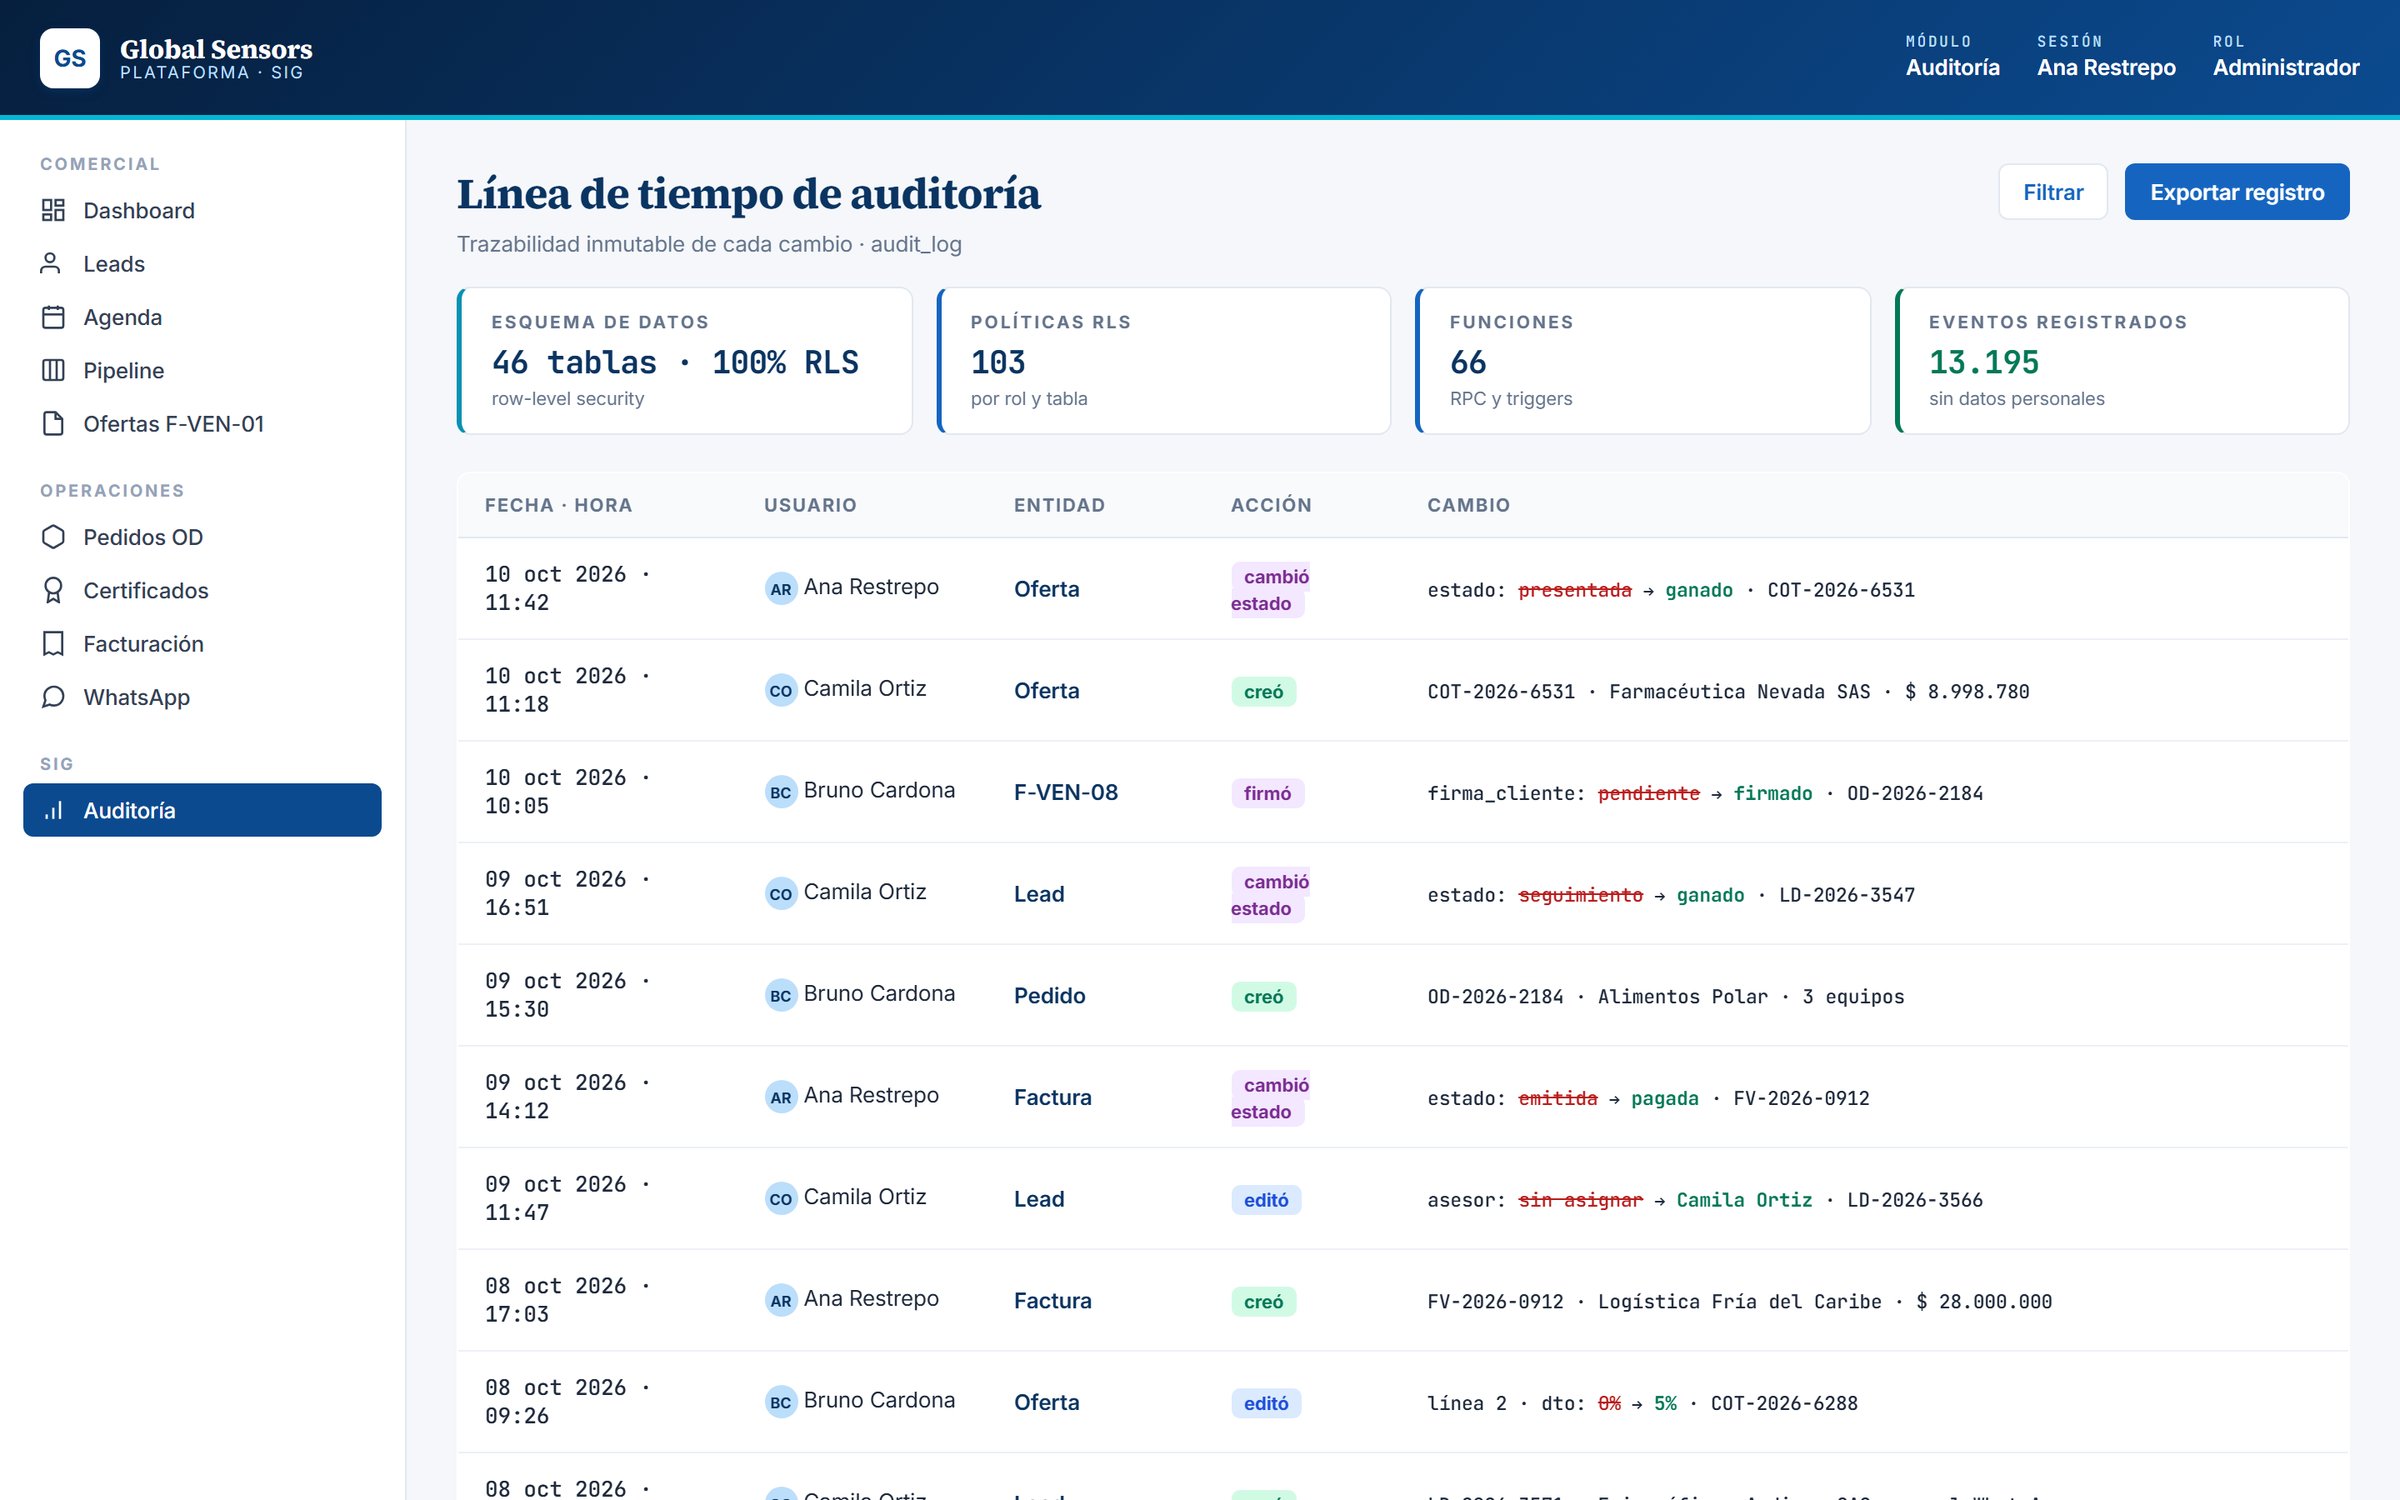Viewport: 2400px width, 1500px height.
Task: Open Oferta entity in the 11:42 row
Action: [1047, 589]
